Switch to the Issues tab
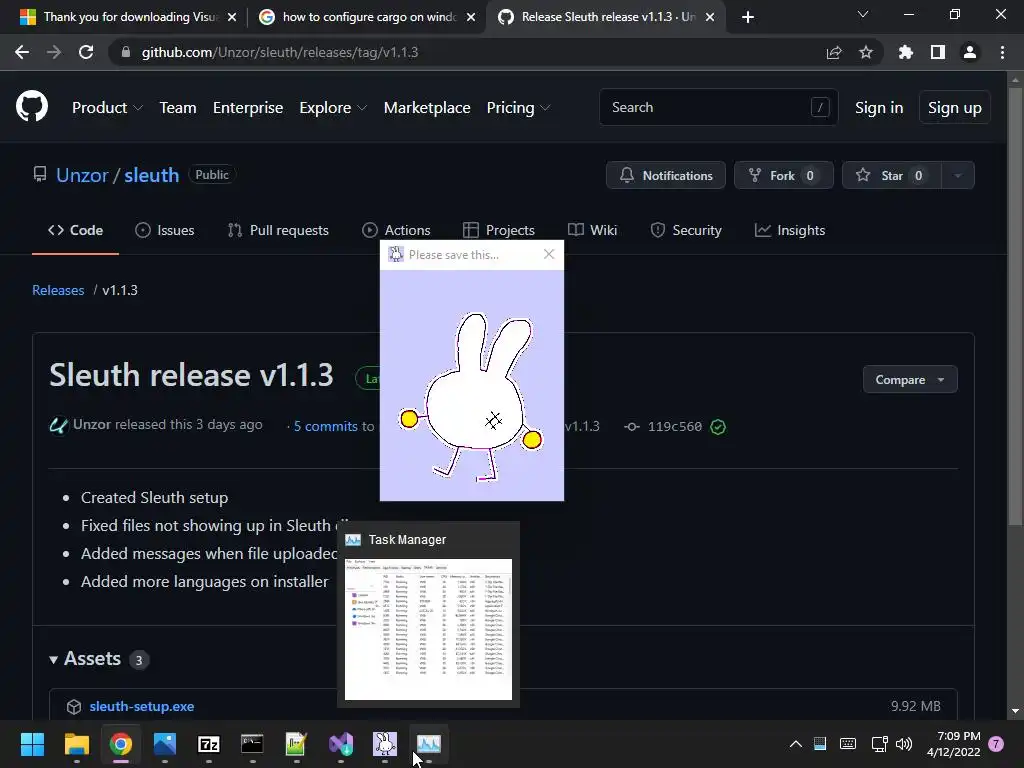 point(165,230)
